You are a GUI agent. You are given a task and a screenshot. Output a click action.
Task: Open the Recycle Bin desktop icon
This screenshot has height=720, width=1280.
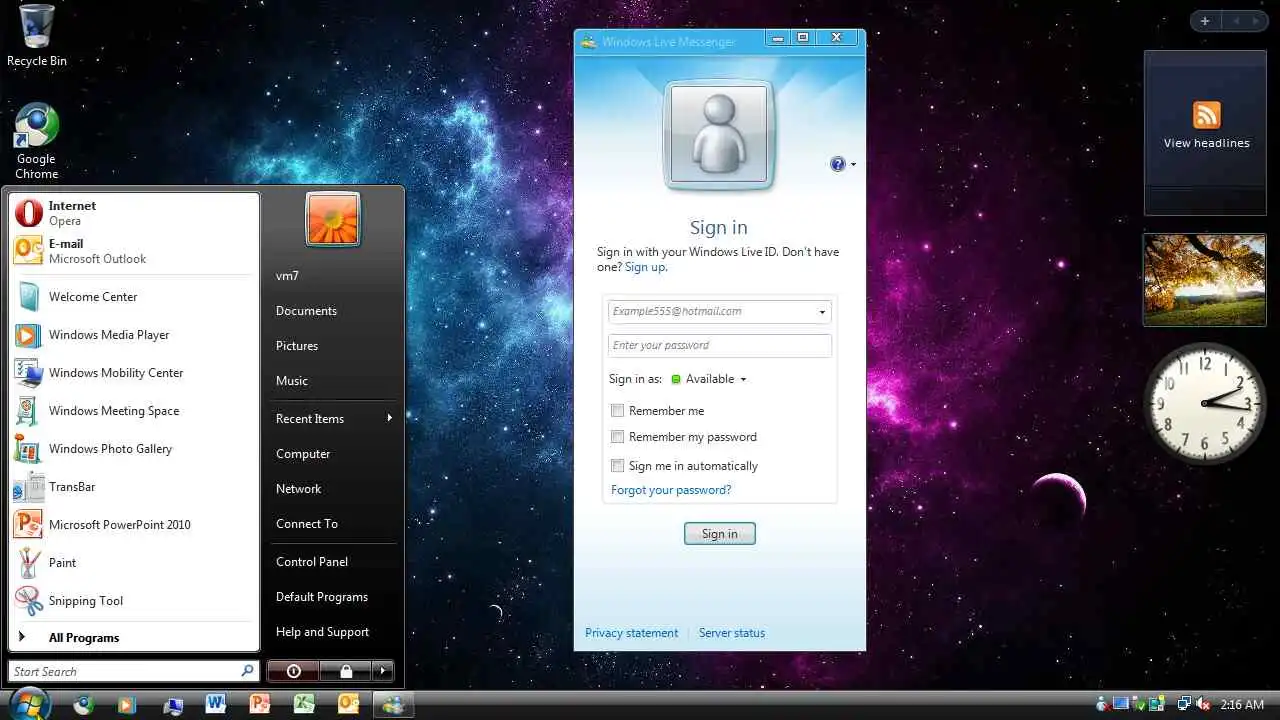[36, 35]
